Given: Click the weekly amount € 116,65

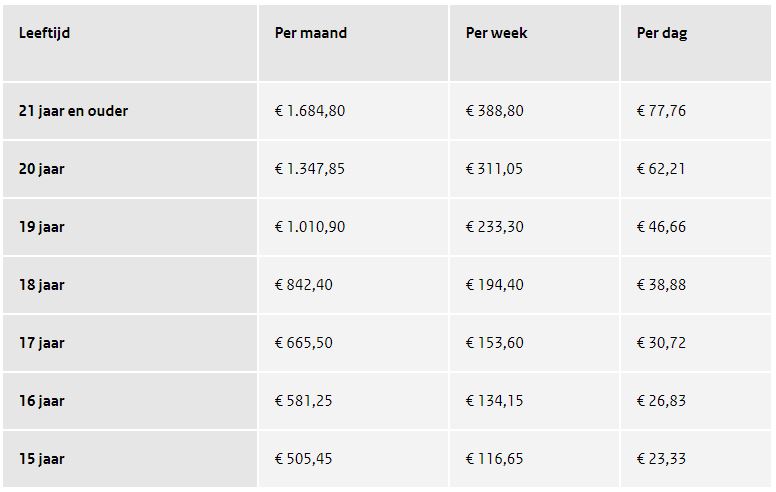Looking at the screenshot, I should click(494, 458).
